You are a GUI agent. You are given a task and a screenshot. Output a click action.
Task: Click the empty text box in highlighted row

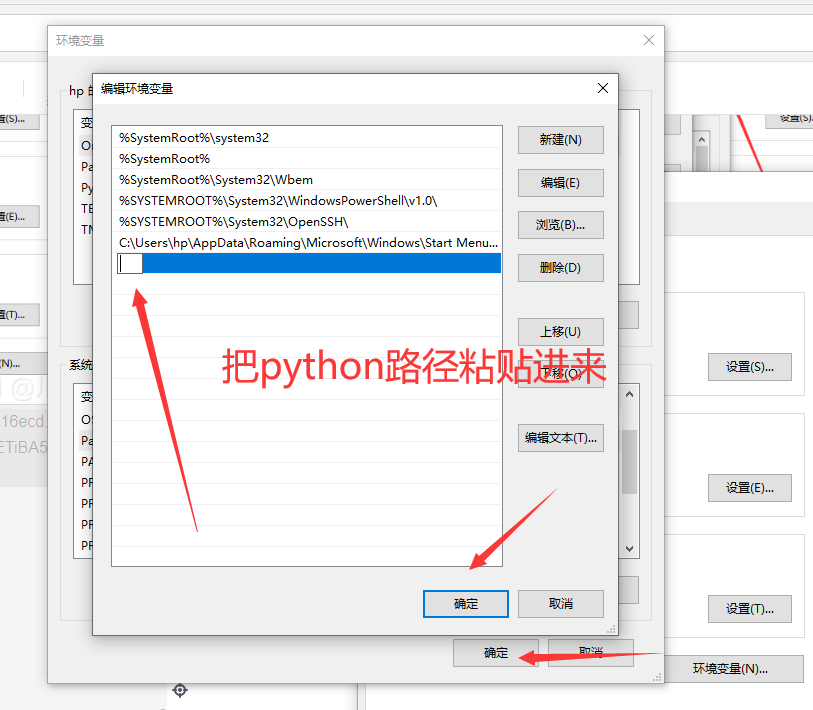(131, 263)
